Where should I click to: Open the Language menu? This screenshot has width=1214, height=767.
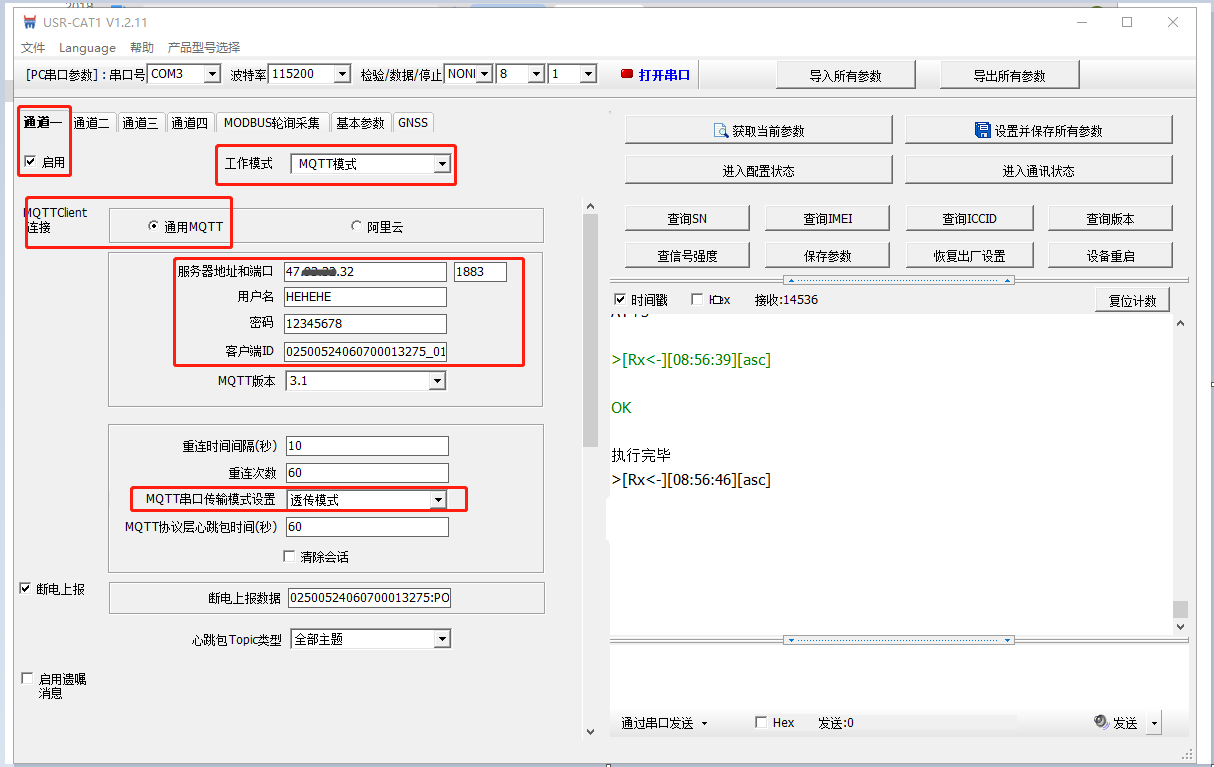point(87,47)
